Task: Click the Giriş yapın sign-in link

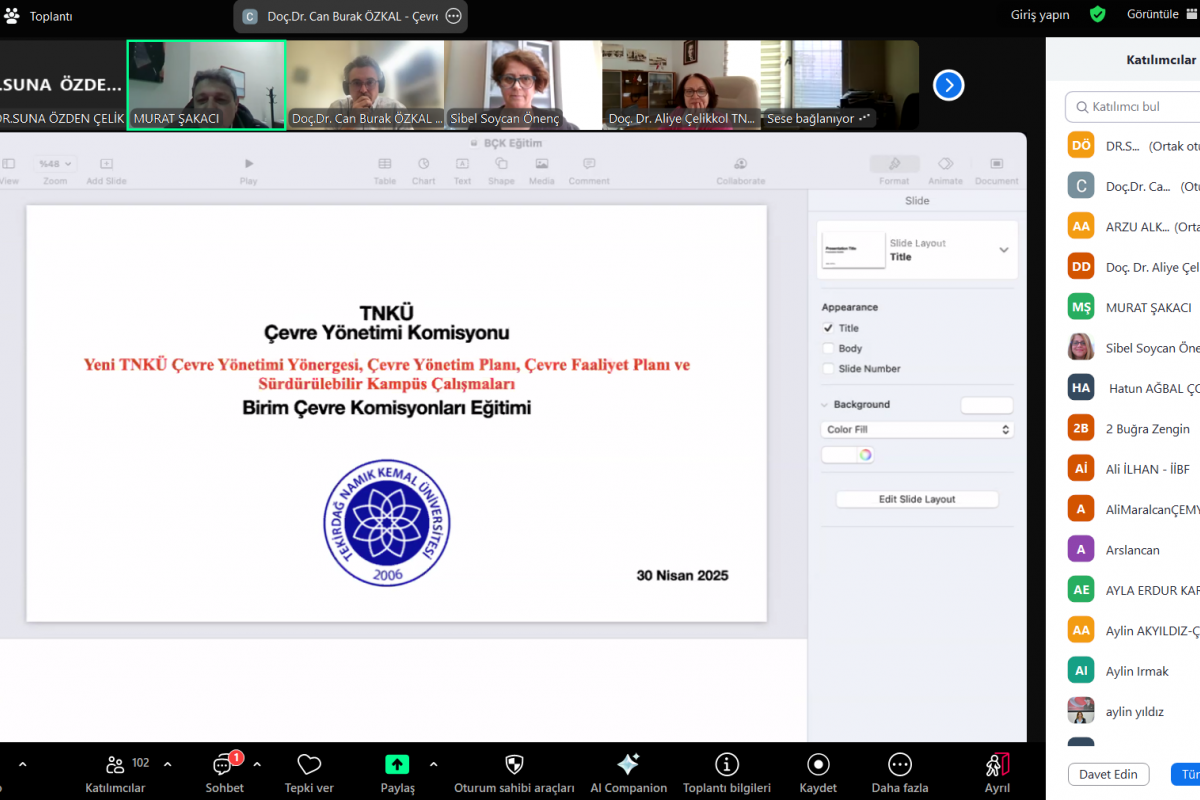Action: (1039, 15)
